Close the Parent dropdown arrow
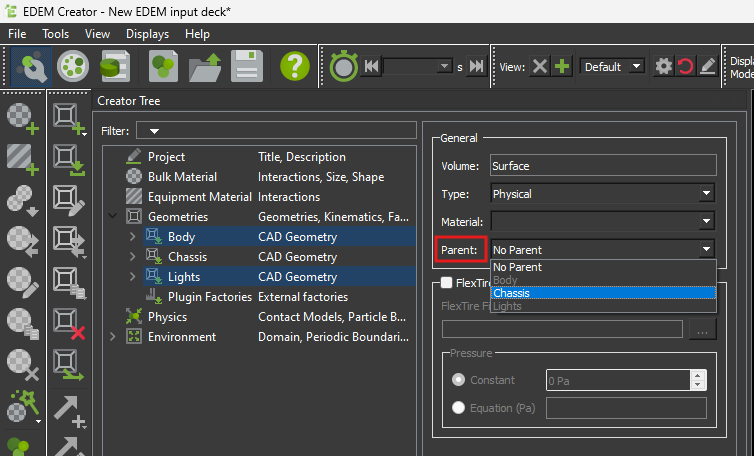The image size is (754, 456). (x=706, y=249)
